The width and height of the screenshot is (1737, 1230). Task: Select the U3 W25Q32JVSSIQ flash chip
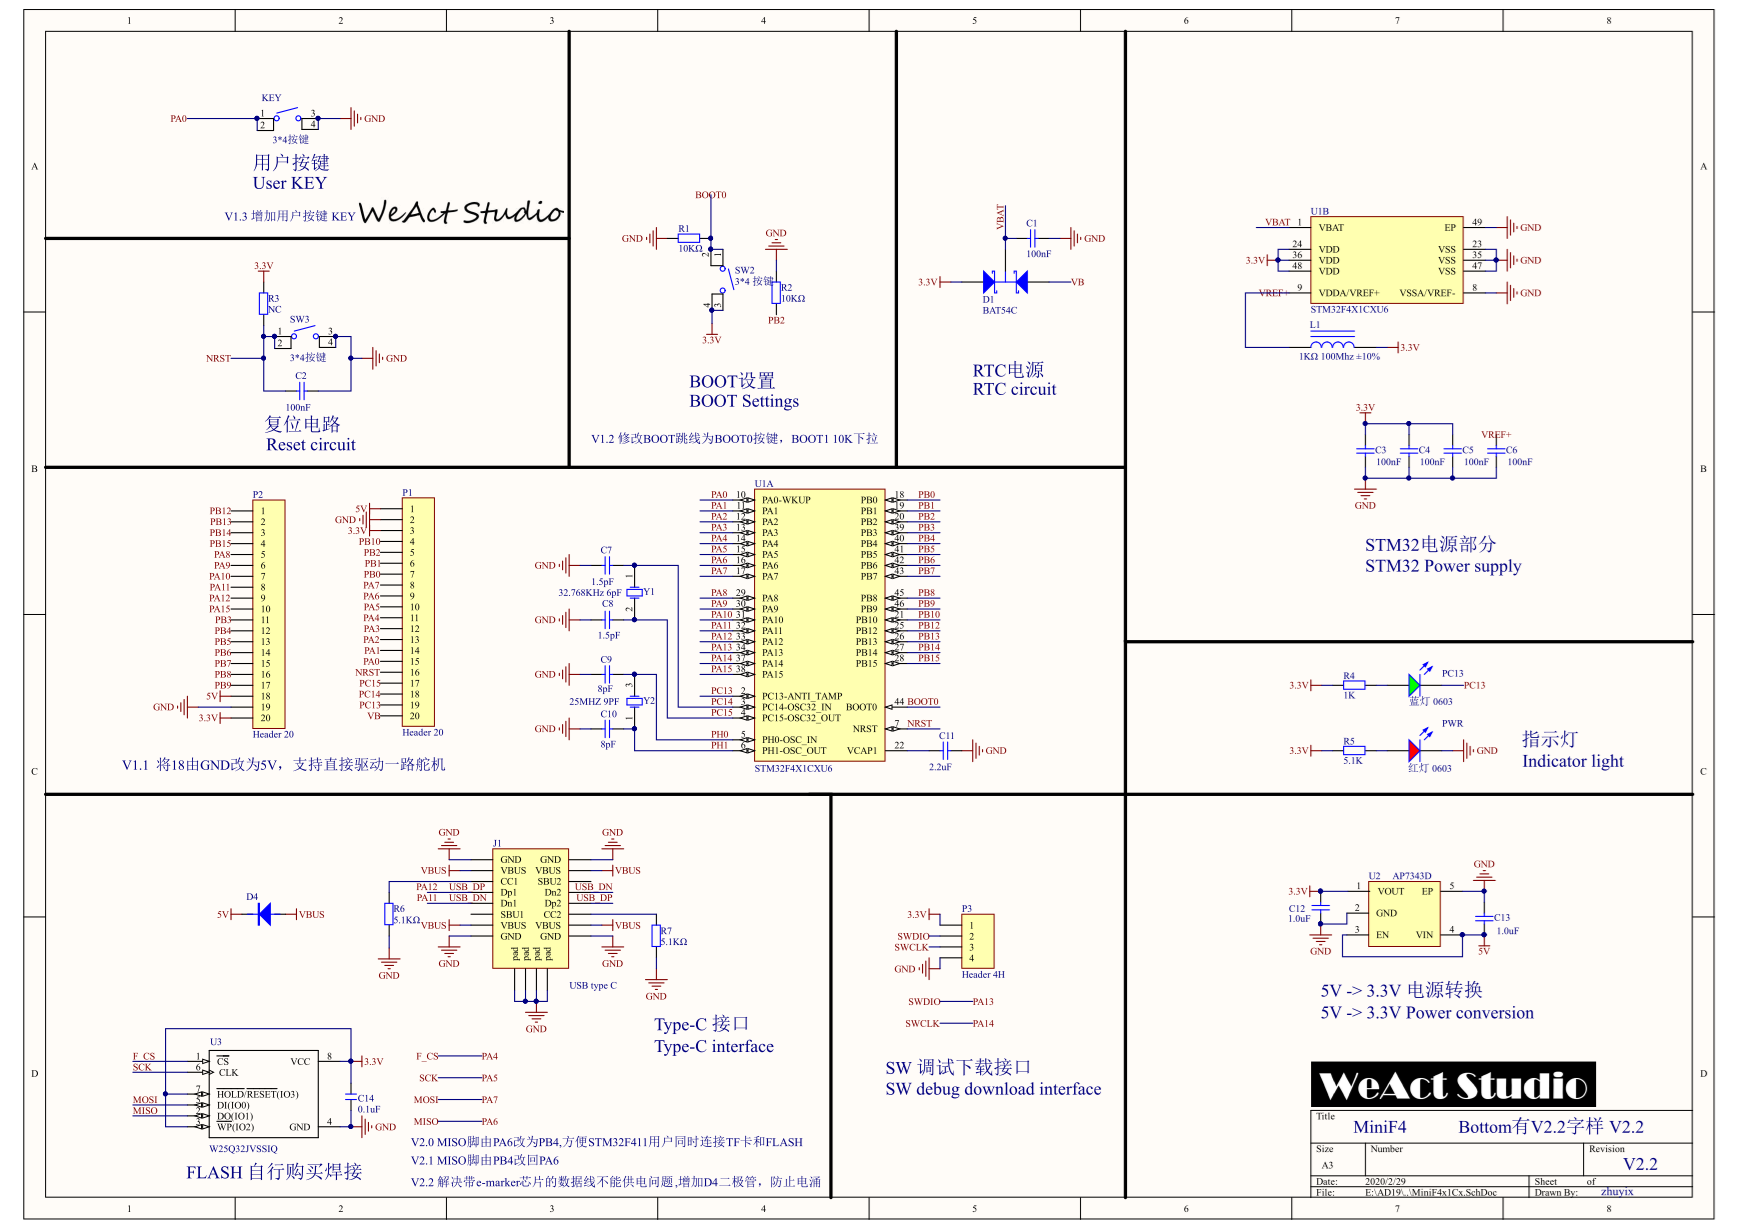pyautogui.click(x=263, y=1093)
